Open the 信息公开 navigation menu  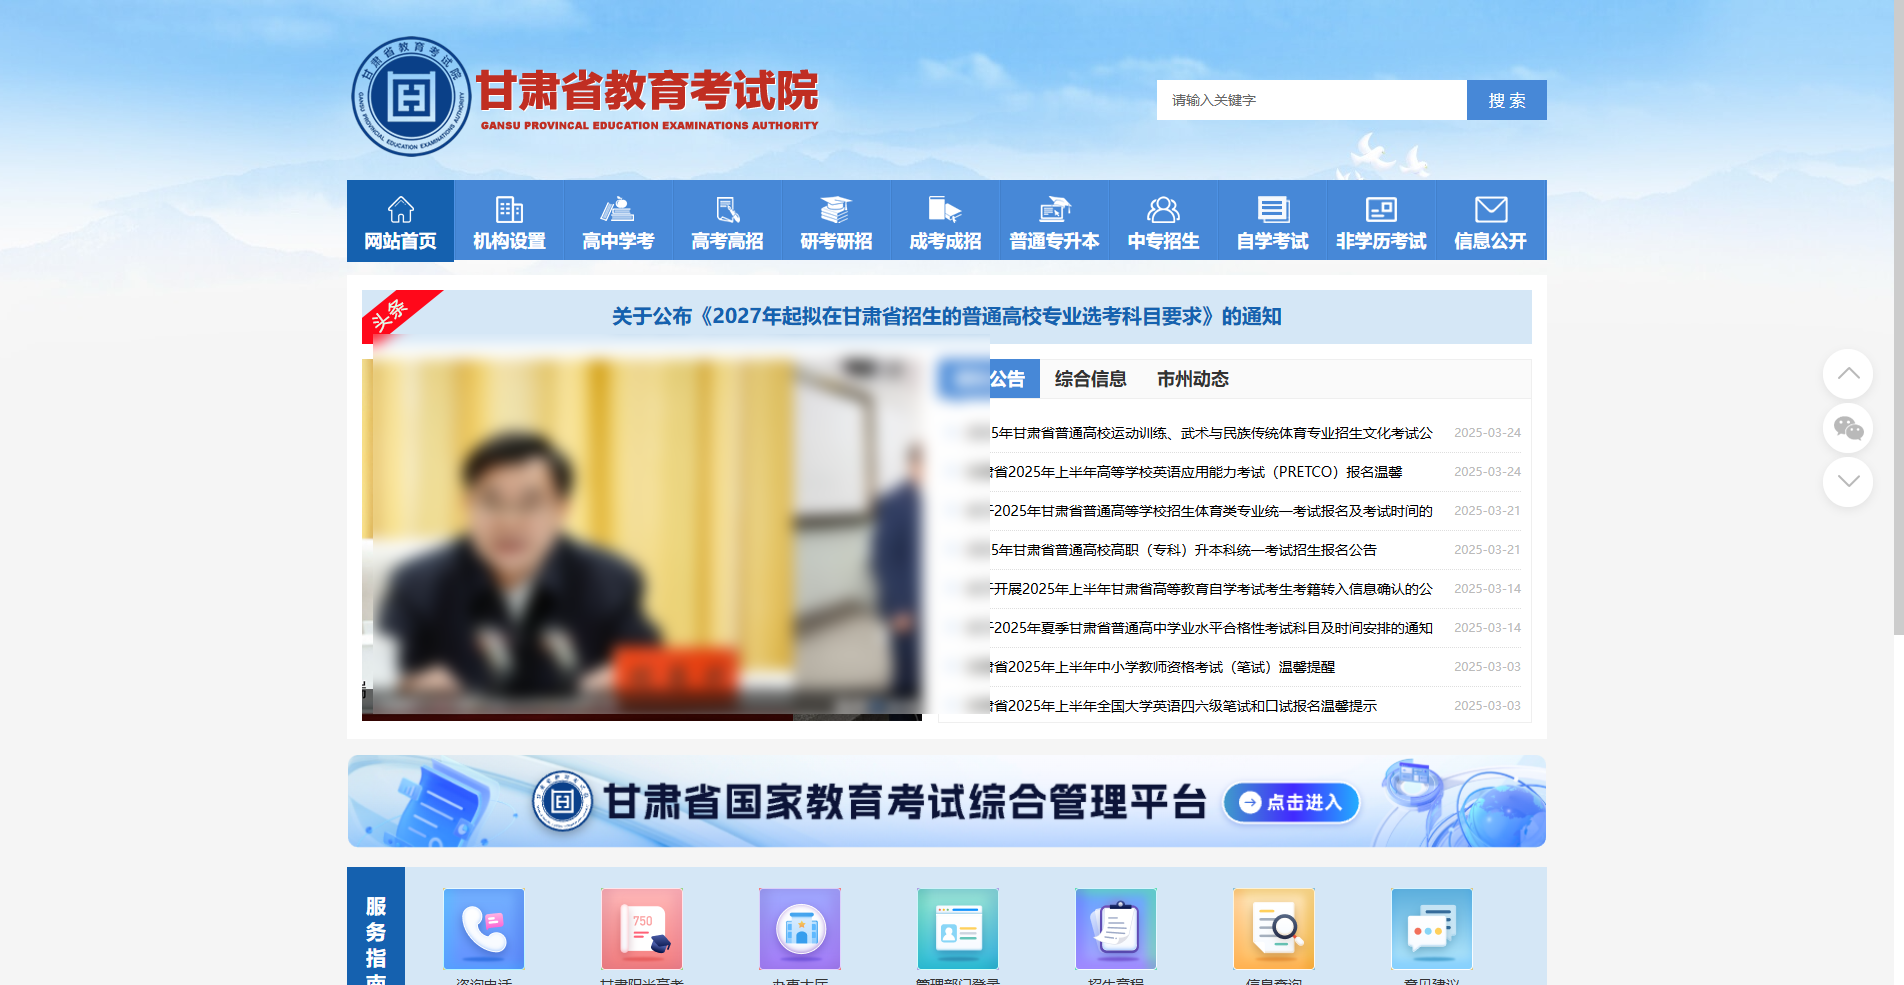point(1489,220)
